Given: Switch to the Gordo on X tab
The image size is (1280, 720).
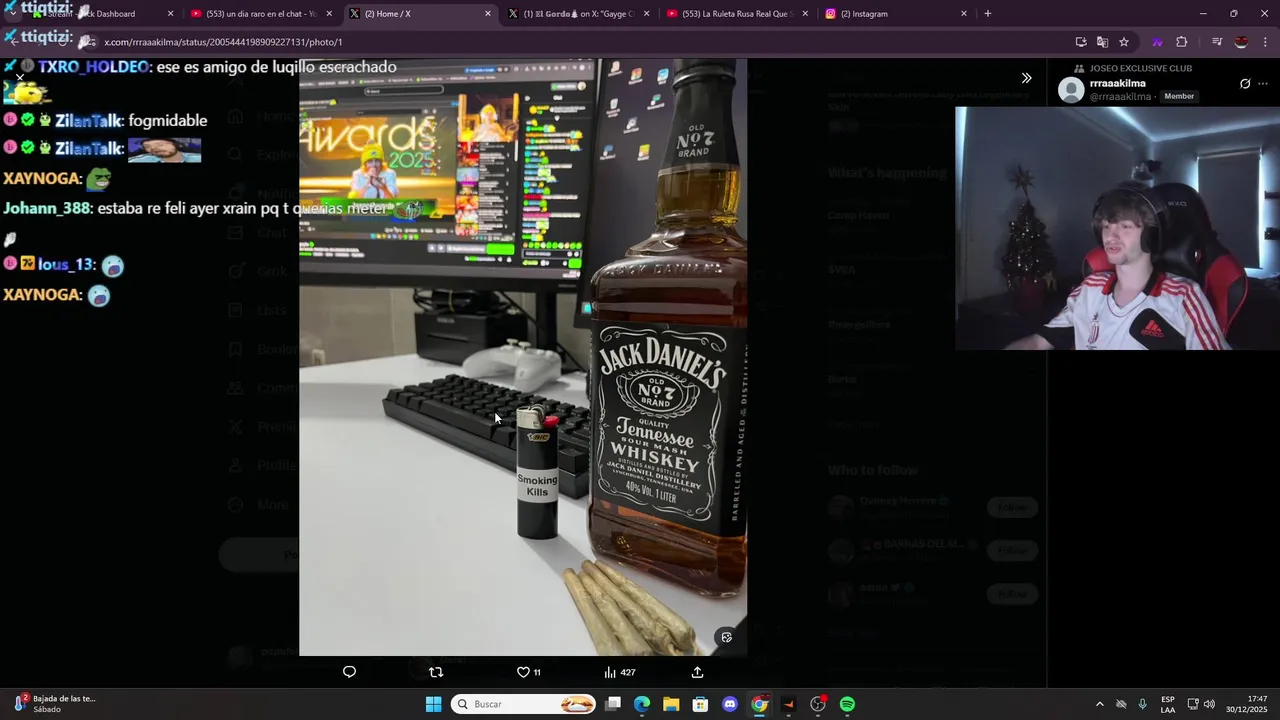Looking at the screenshot, I should [x=578, y=14].
